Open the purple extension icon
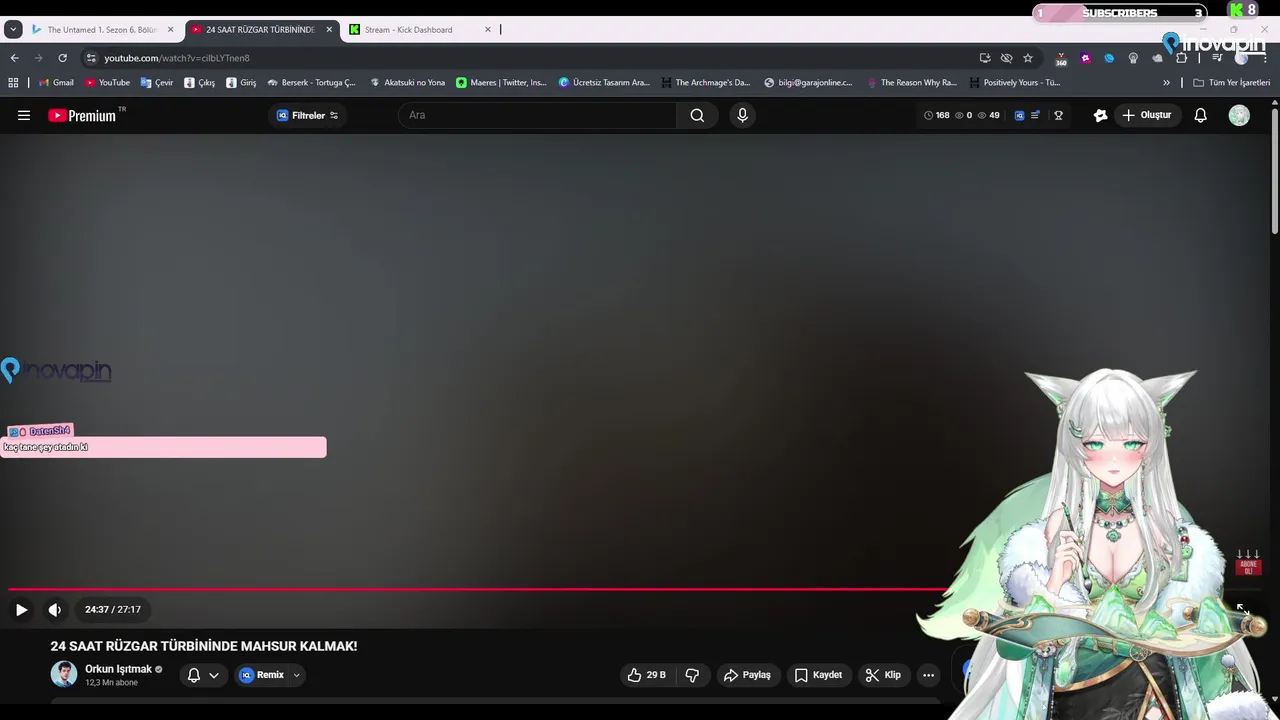The image size is (1280, 720). pos(1085,58)
